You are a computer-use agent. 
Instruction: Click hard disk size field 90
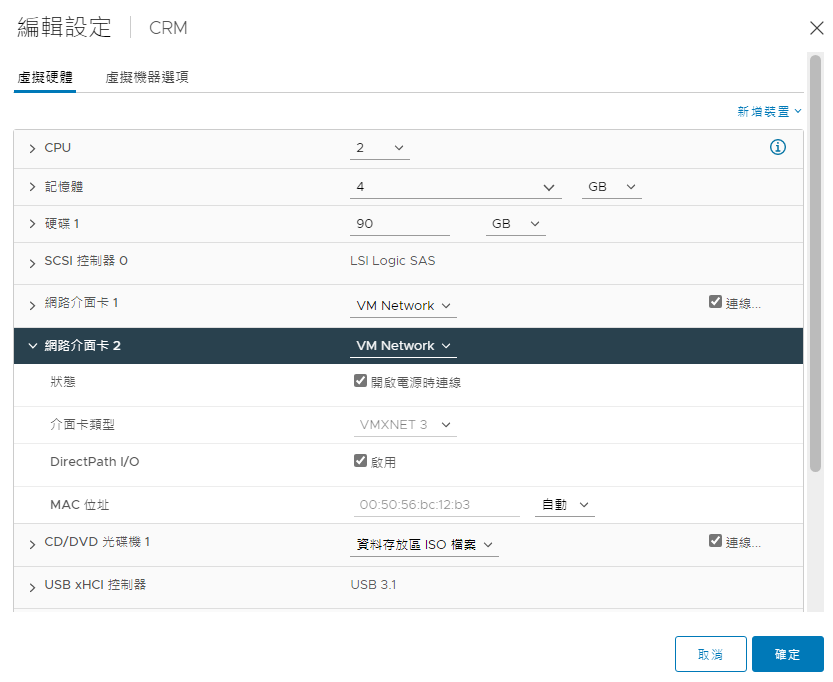(x=400, y=224)
